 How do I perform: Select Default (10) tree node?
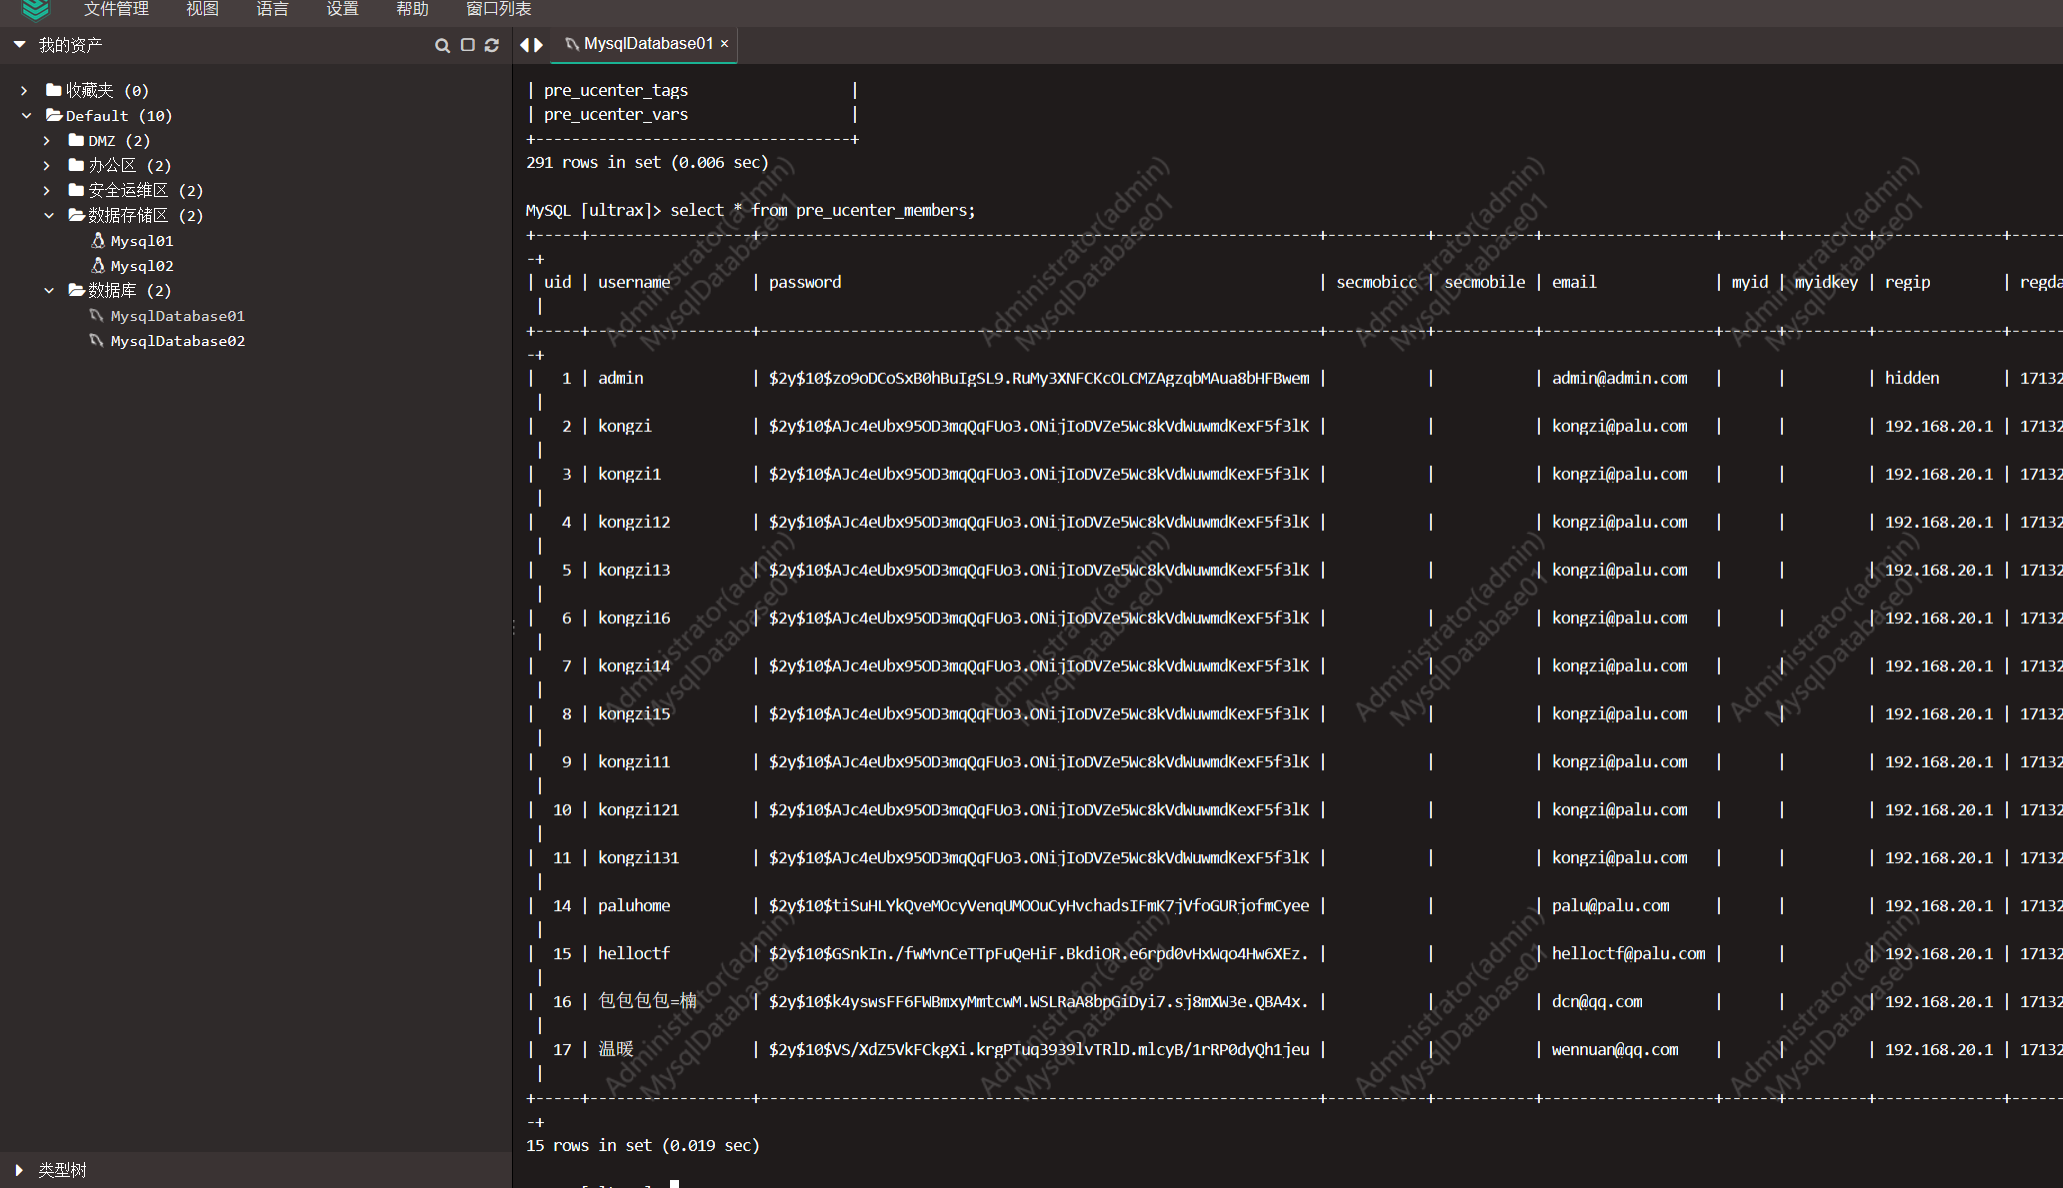(x=119, y=116)
